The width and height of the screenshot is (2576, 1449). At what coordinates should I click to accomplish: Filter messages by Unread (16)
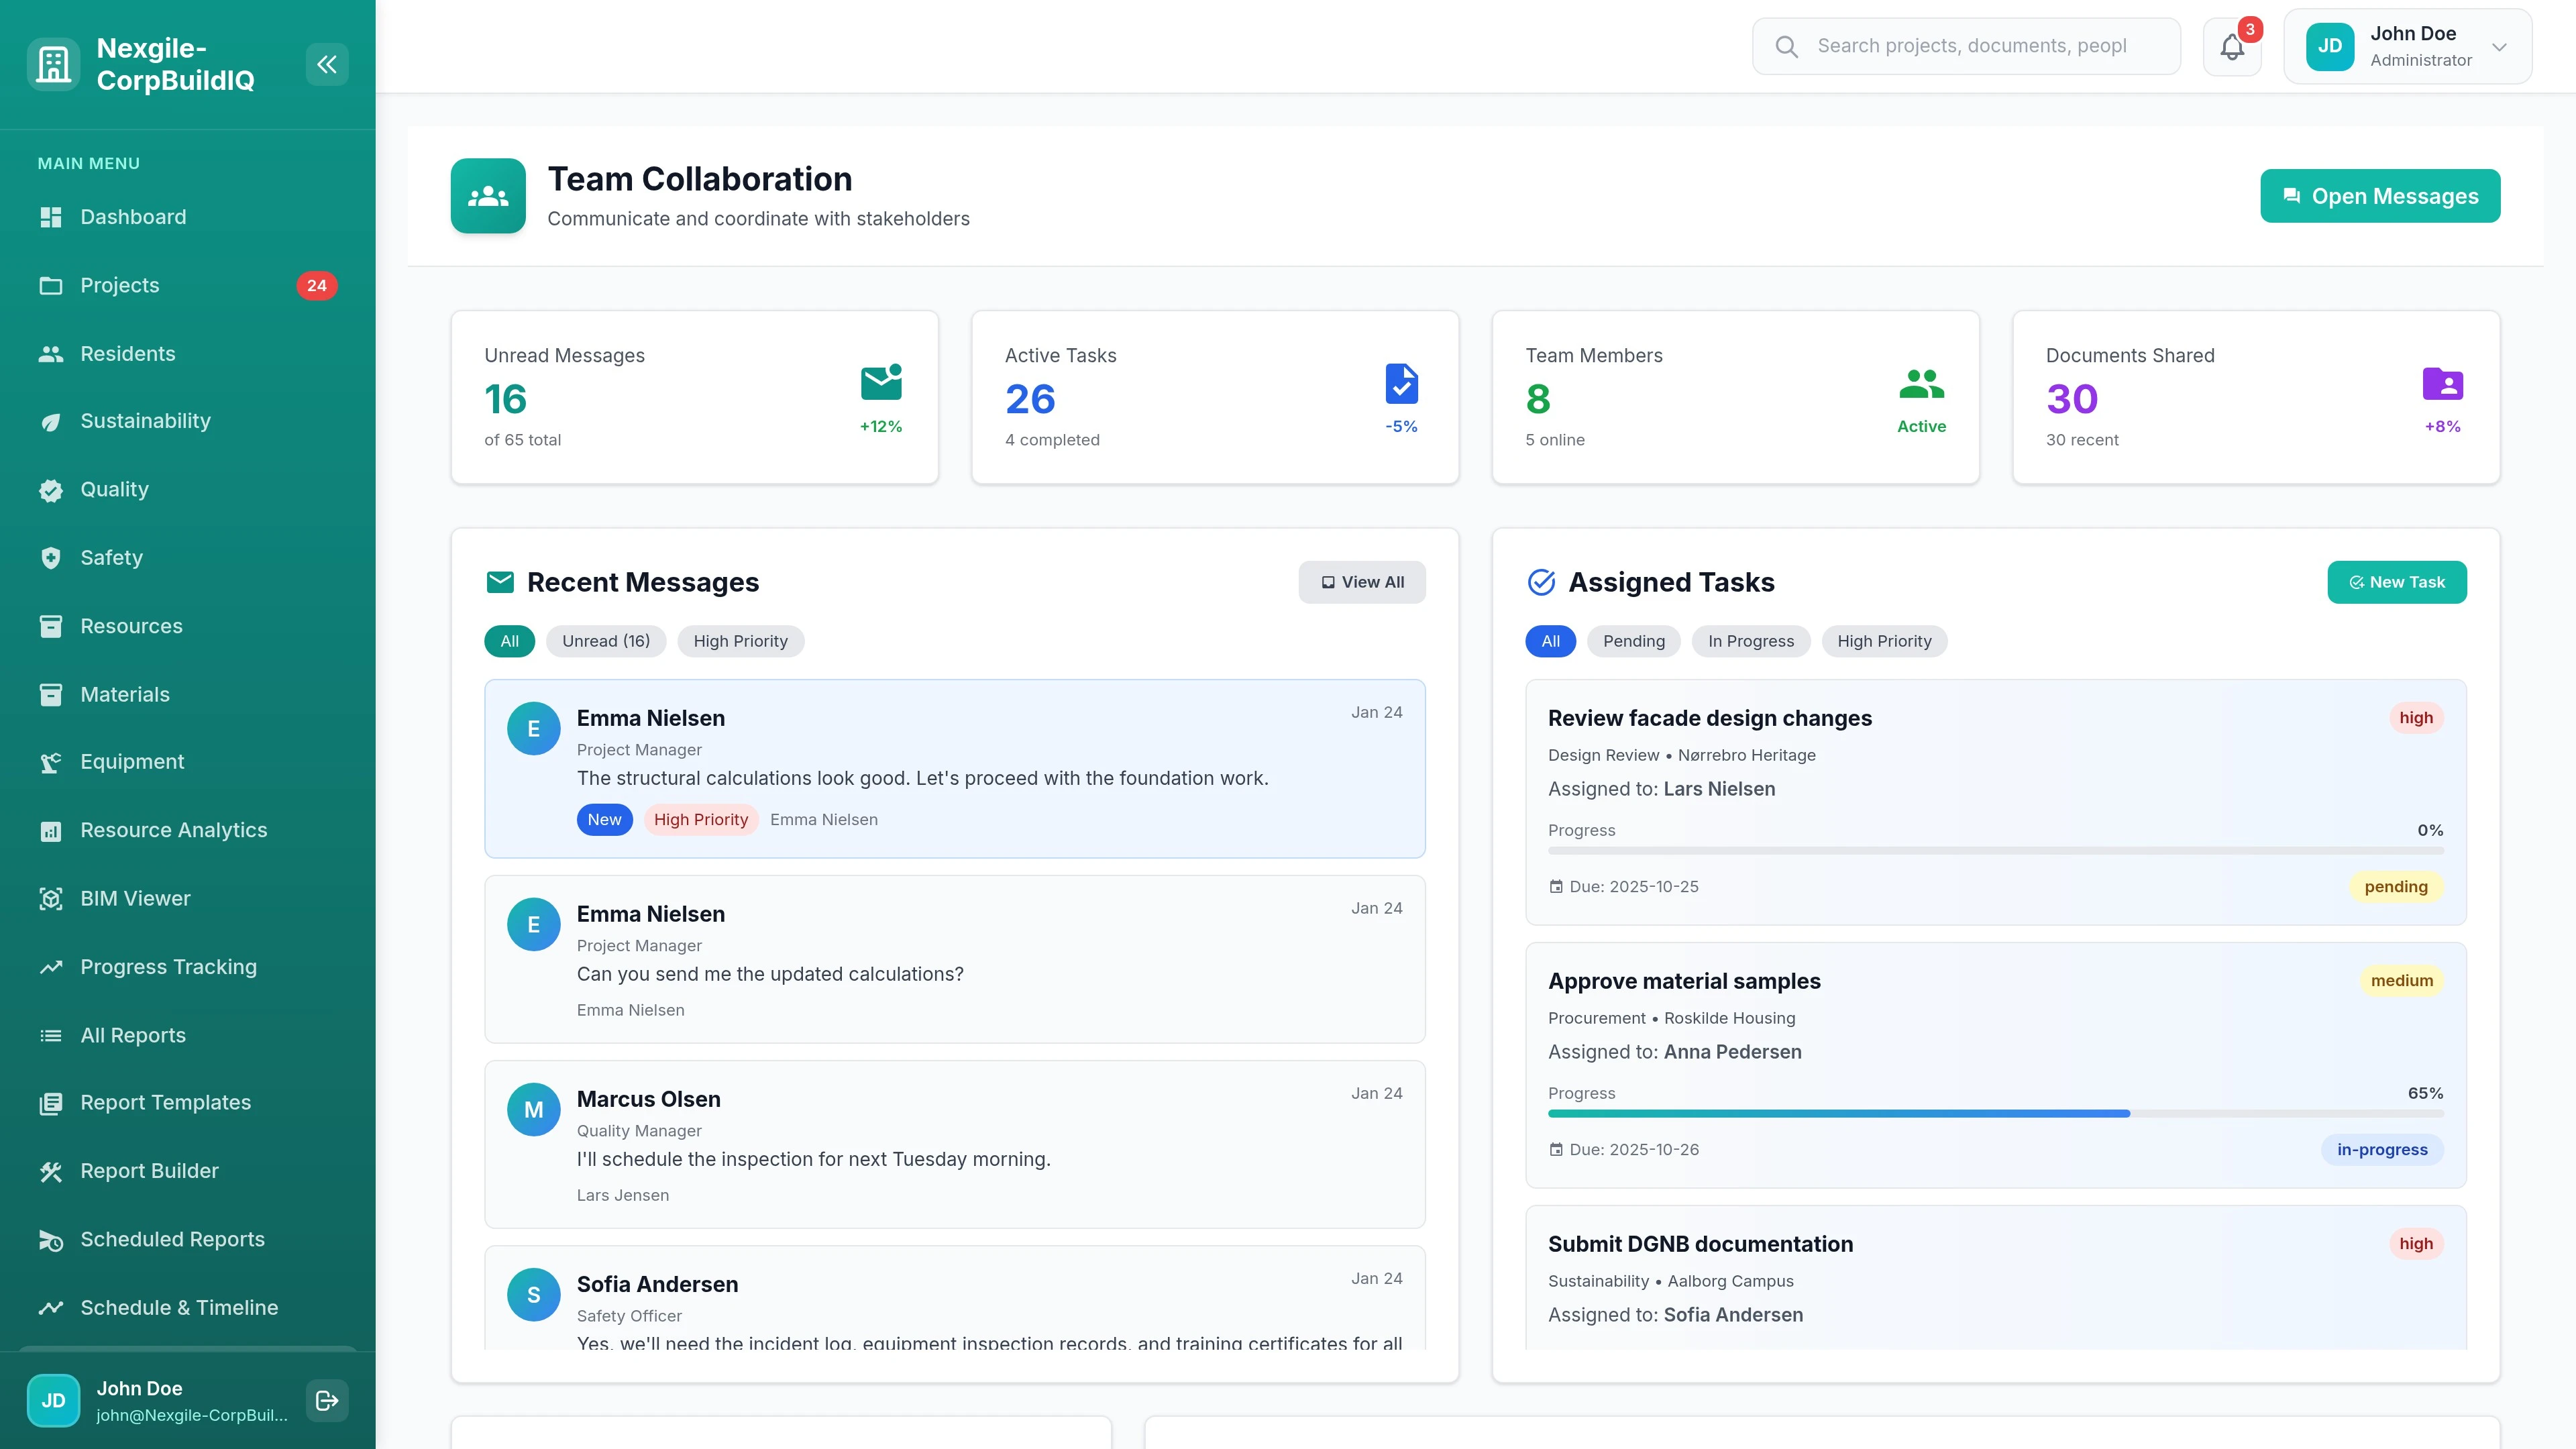tap(606, 641)
